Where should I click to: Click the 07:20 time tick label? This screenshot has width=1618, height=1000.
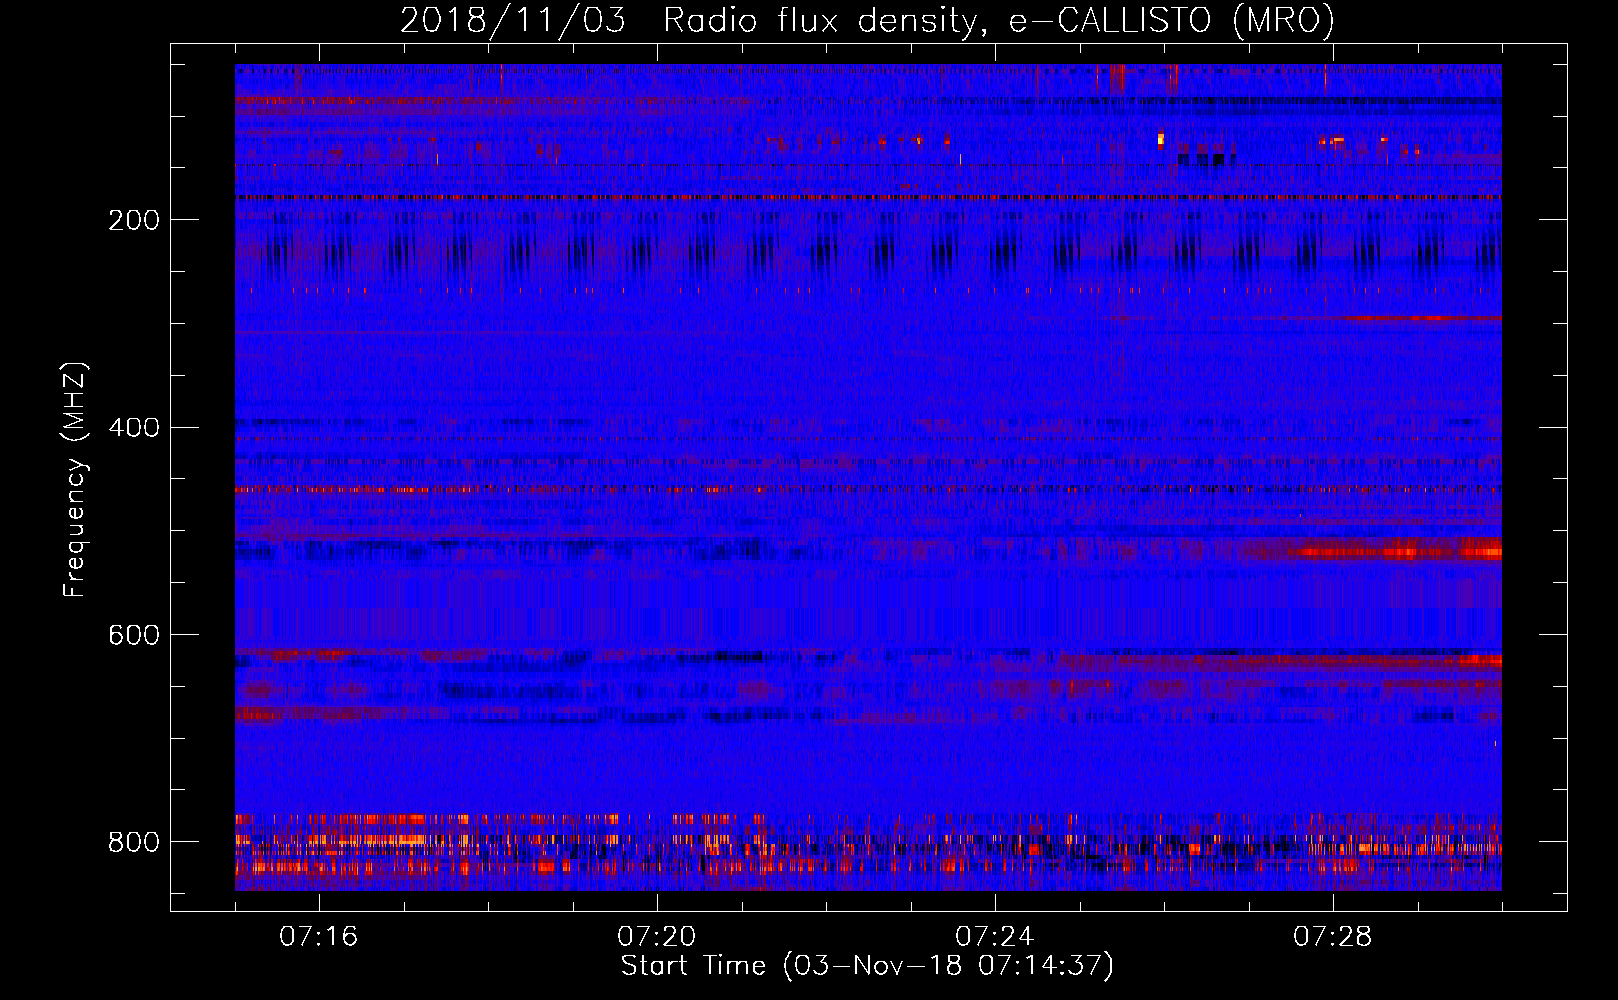(657, 936)
